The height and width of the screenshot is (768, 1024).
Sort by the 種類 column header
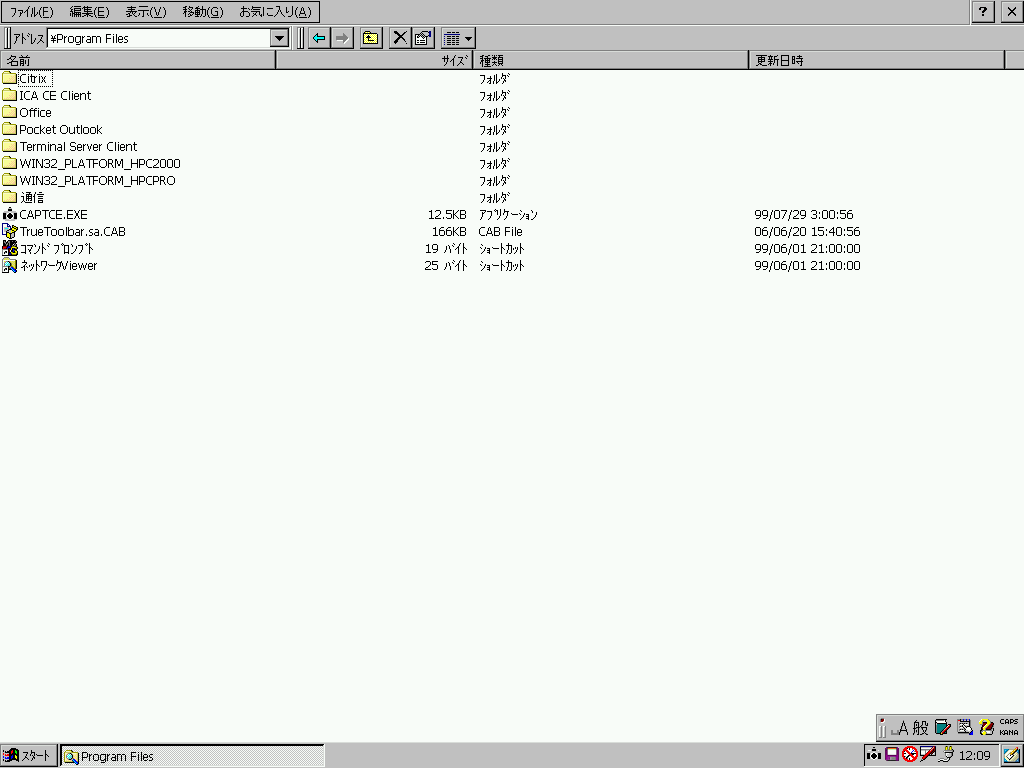coord(611,60)
